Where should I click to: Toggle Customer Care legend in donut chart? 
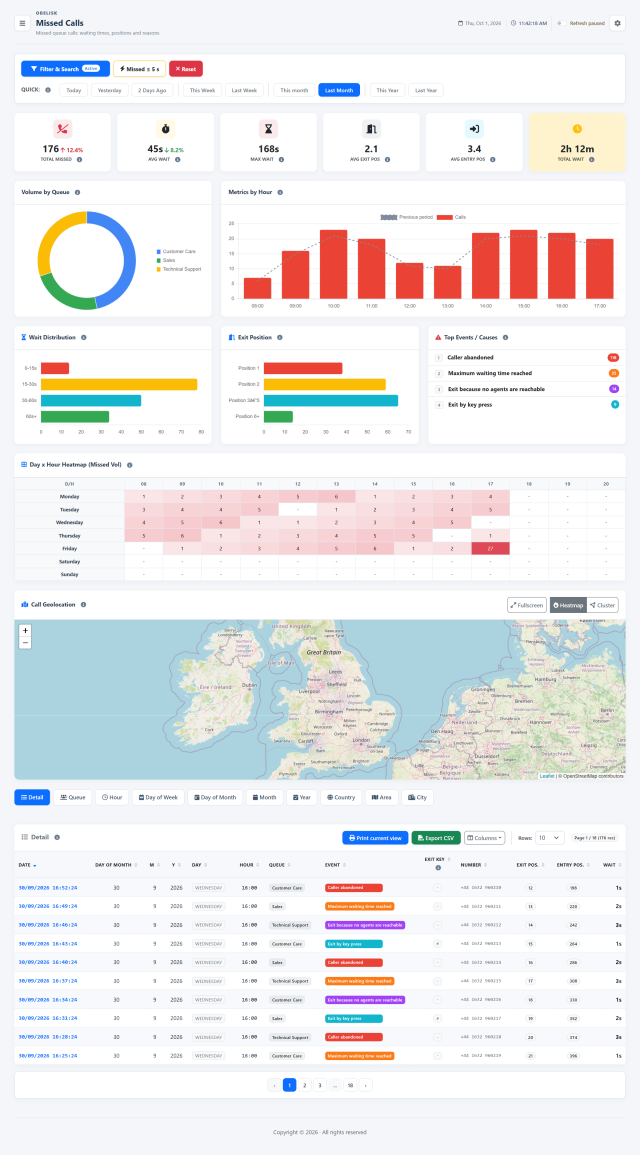click(175, 252)
